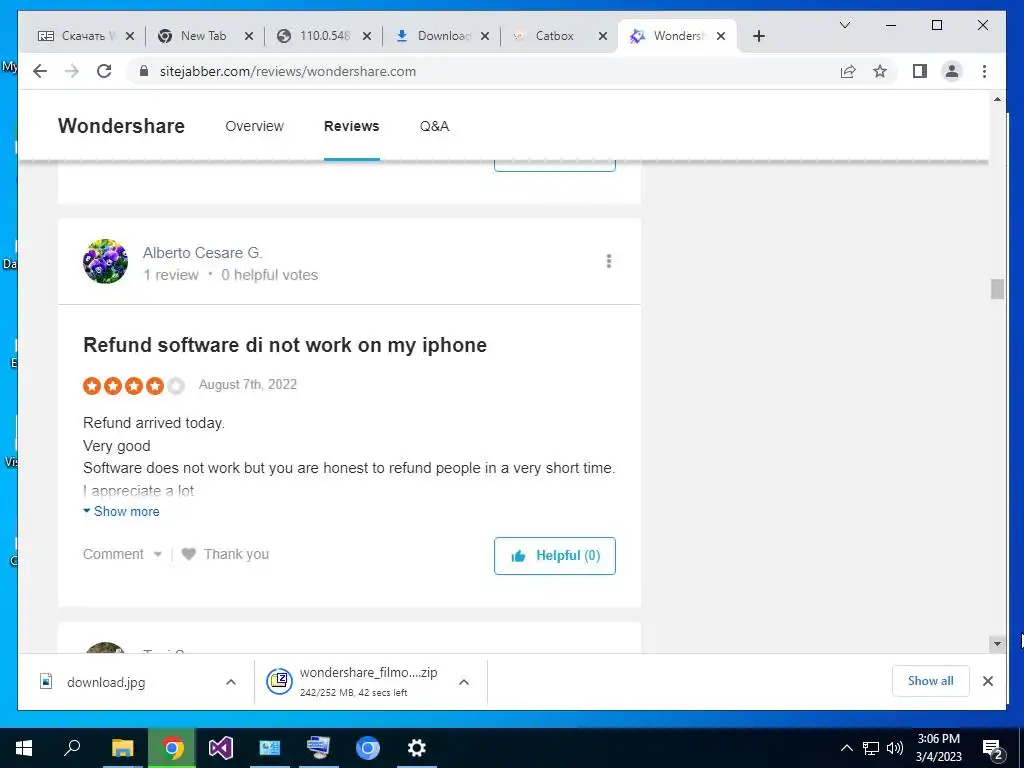Close the 110.0.548 tab
Viewport: 1024px width, 768px height.
(x=367, y=37)
